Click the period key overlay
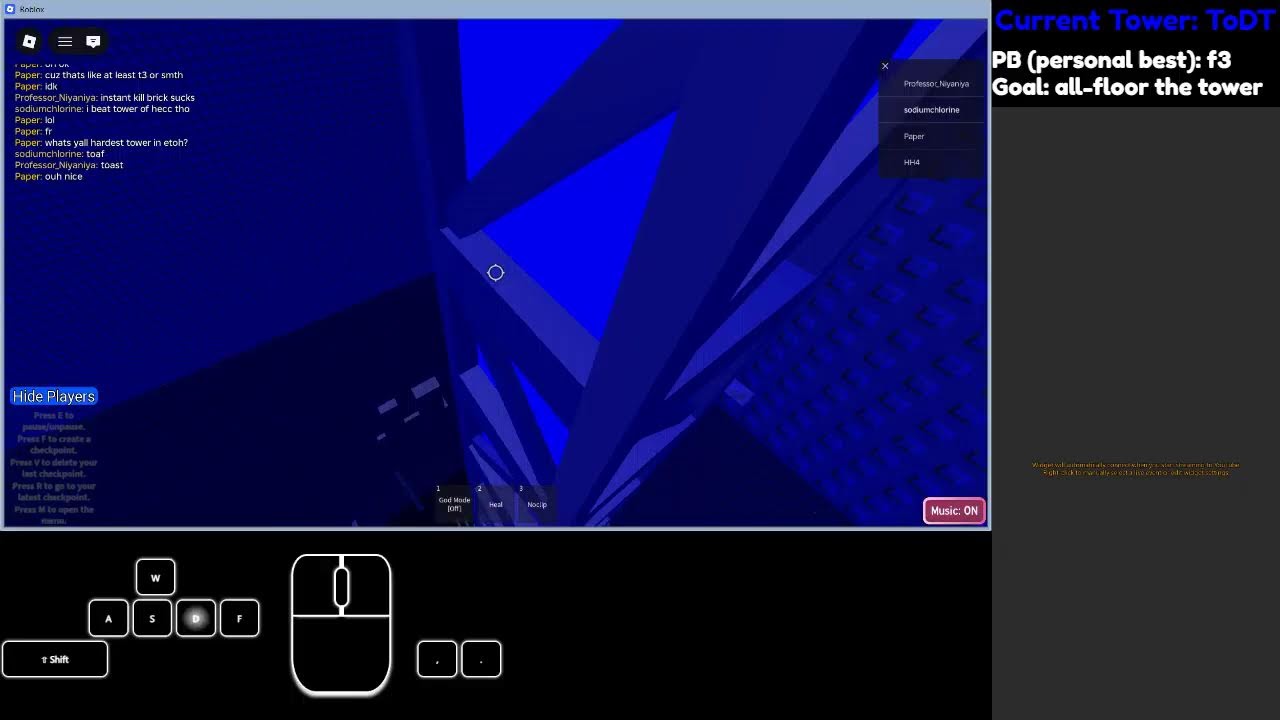The image size is (1280, 720). (481, 659)
